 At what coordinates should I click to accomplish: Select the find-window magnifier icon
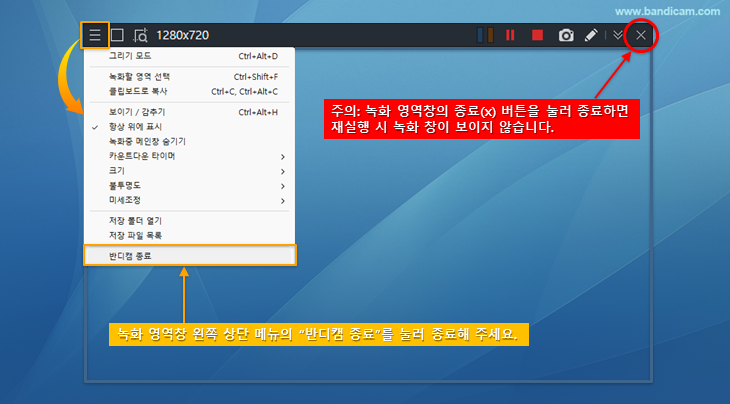coord(140,35)
